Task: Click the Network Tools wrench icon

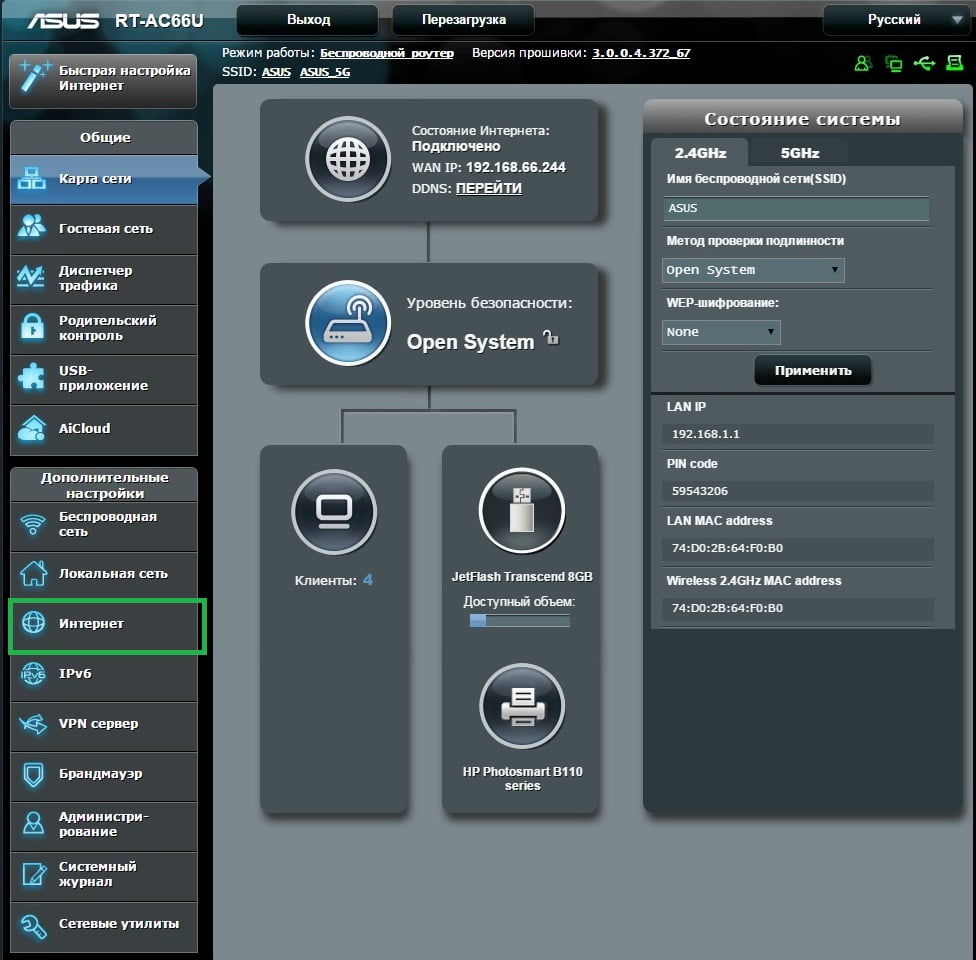Action: click(34, 926)
